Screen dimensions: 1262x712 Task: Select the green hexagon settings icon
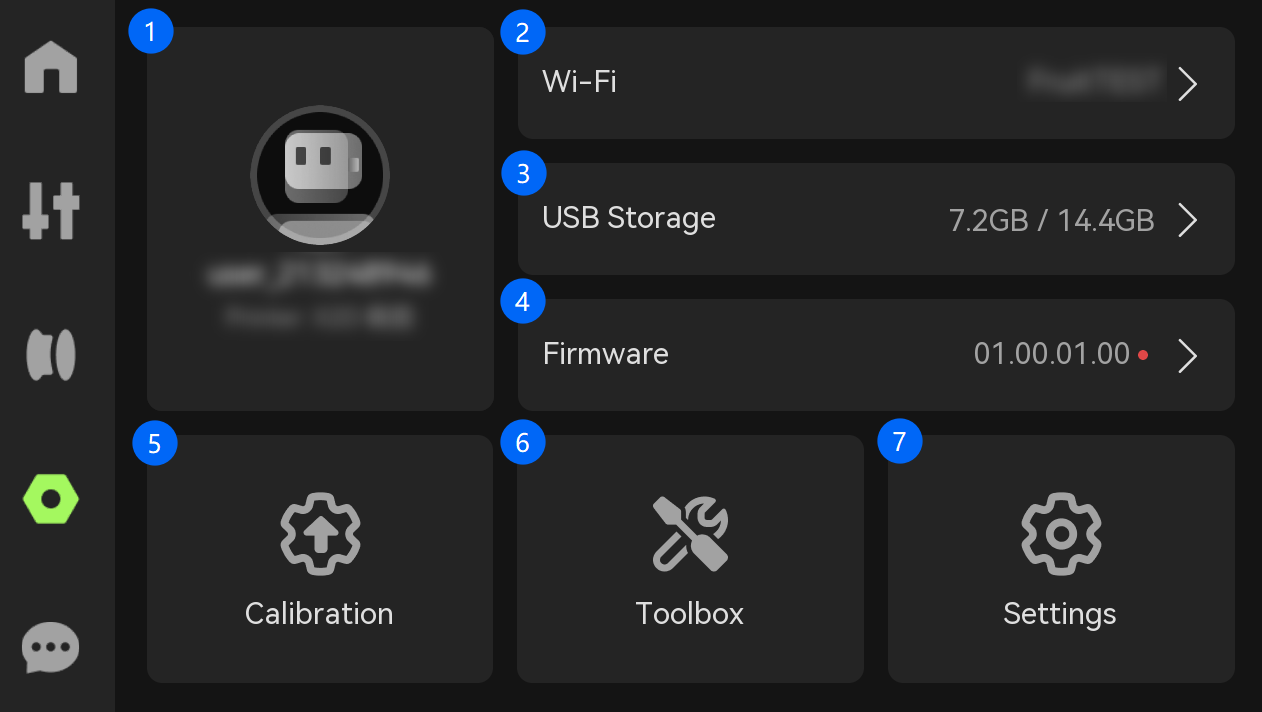51,498
